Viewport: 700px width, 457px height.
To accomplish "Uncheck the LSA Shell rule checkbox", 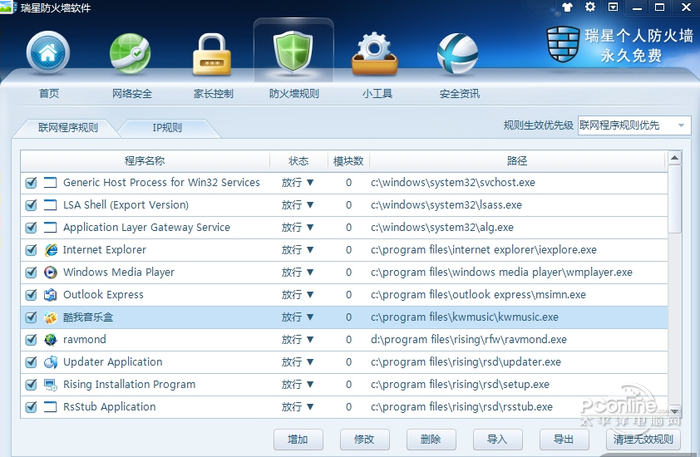I will tap(31, 205).
